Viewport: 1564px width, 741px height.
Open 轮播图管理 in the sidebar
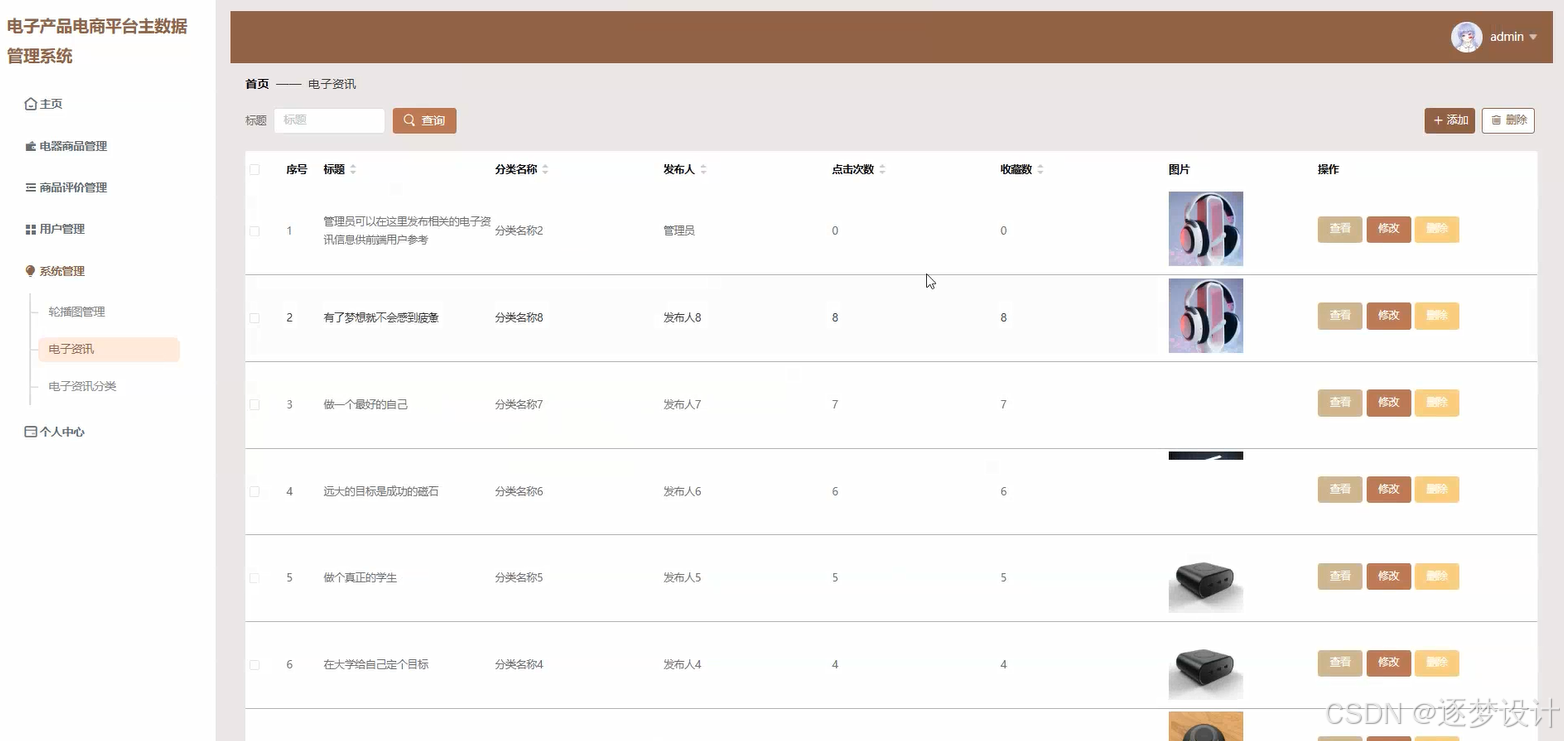coord(77,312)
